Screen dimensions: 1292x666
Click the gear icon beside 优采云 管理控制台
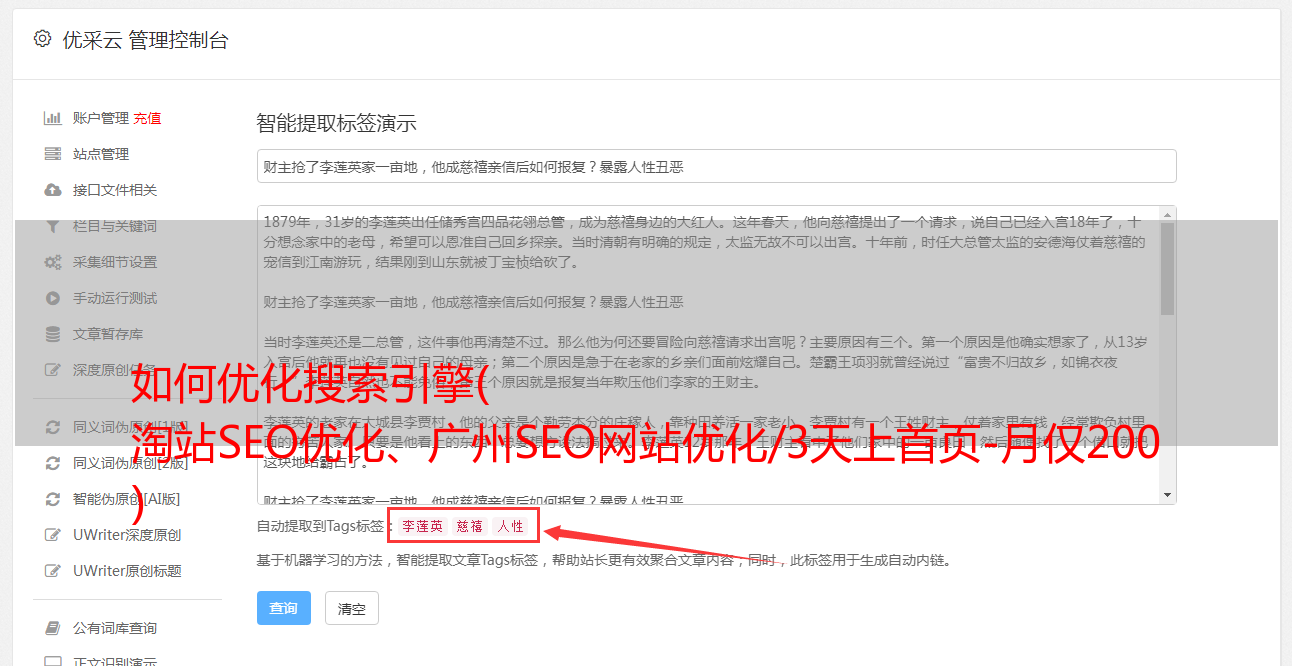pos(42,39)
